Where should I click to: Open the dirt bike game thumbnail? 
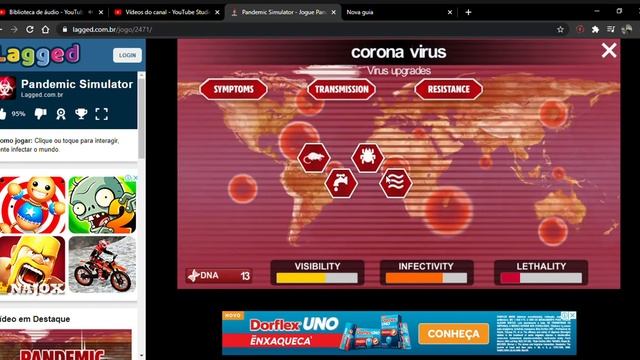[102, 265]
